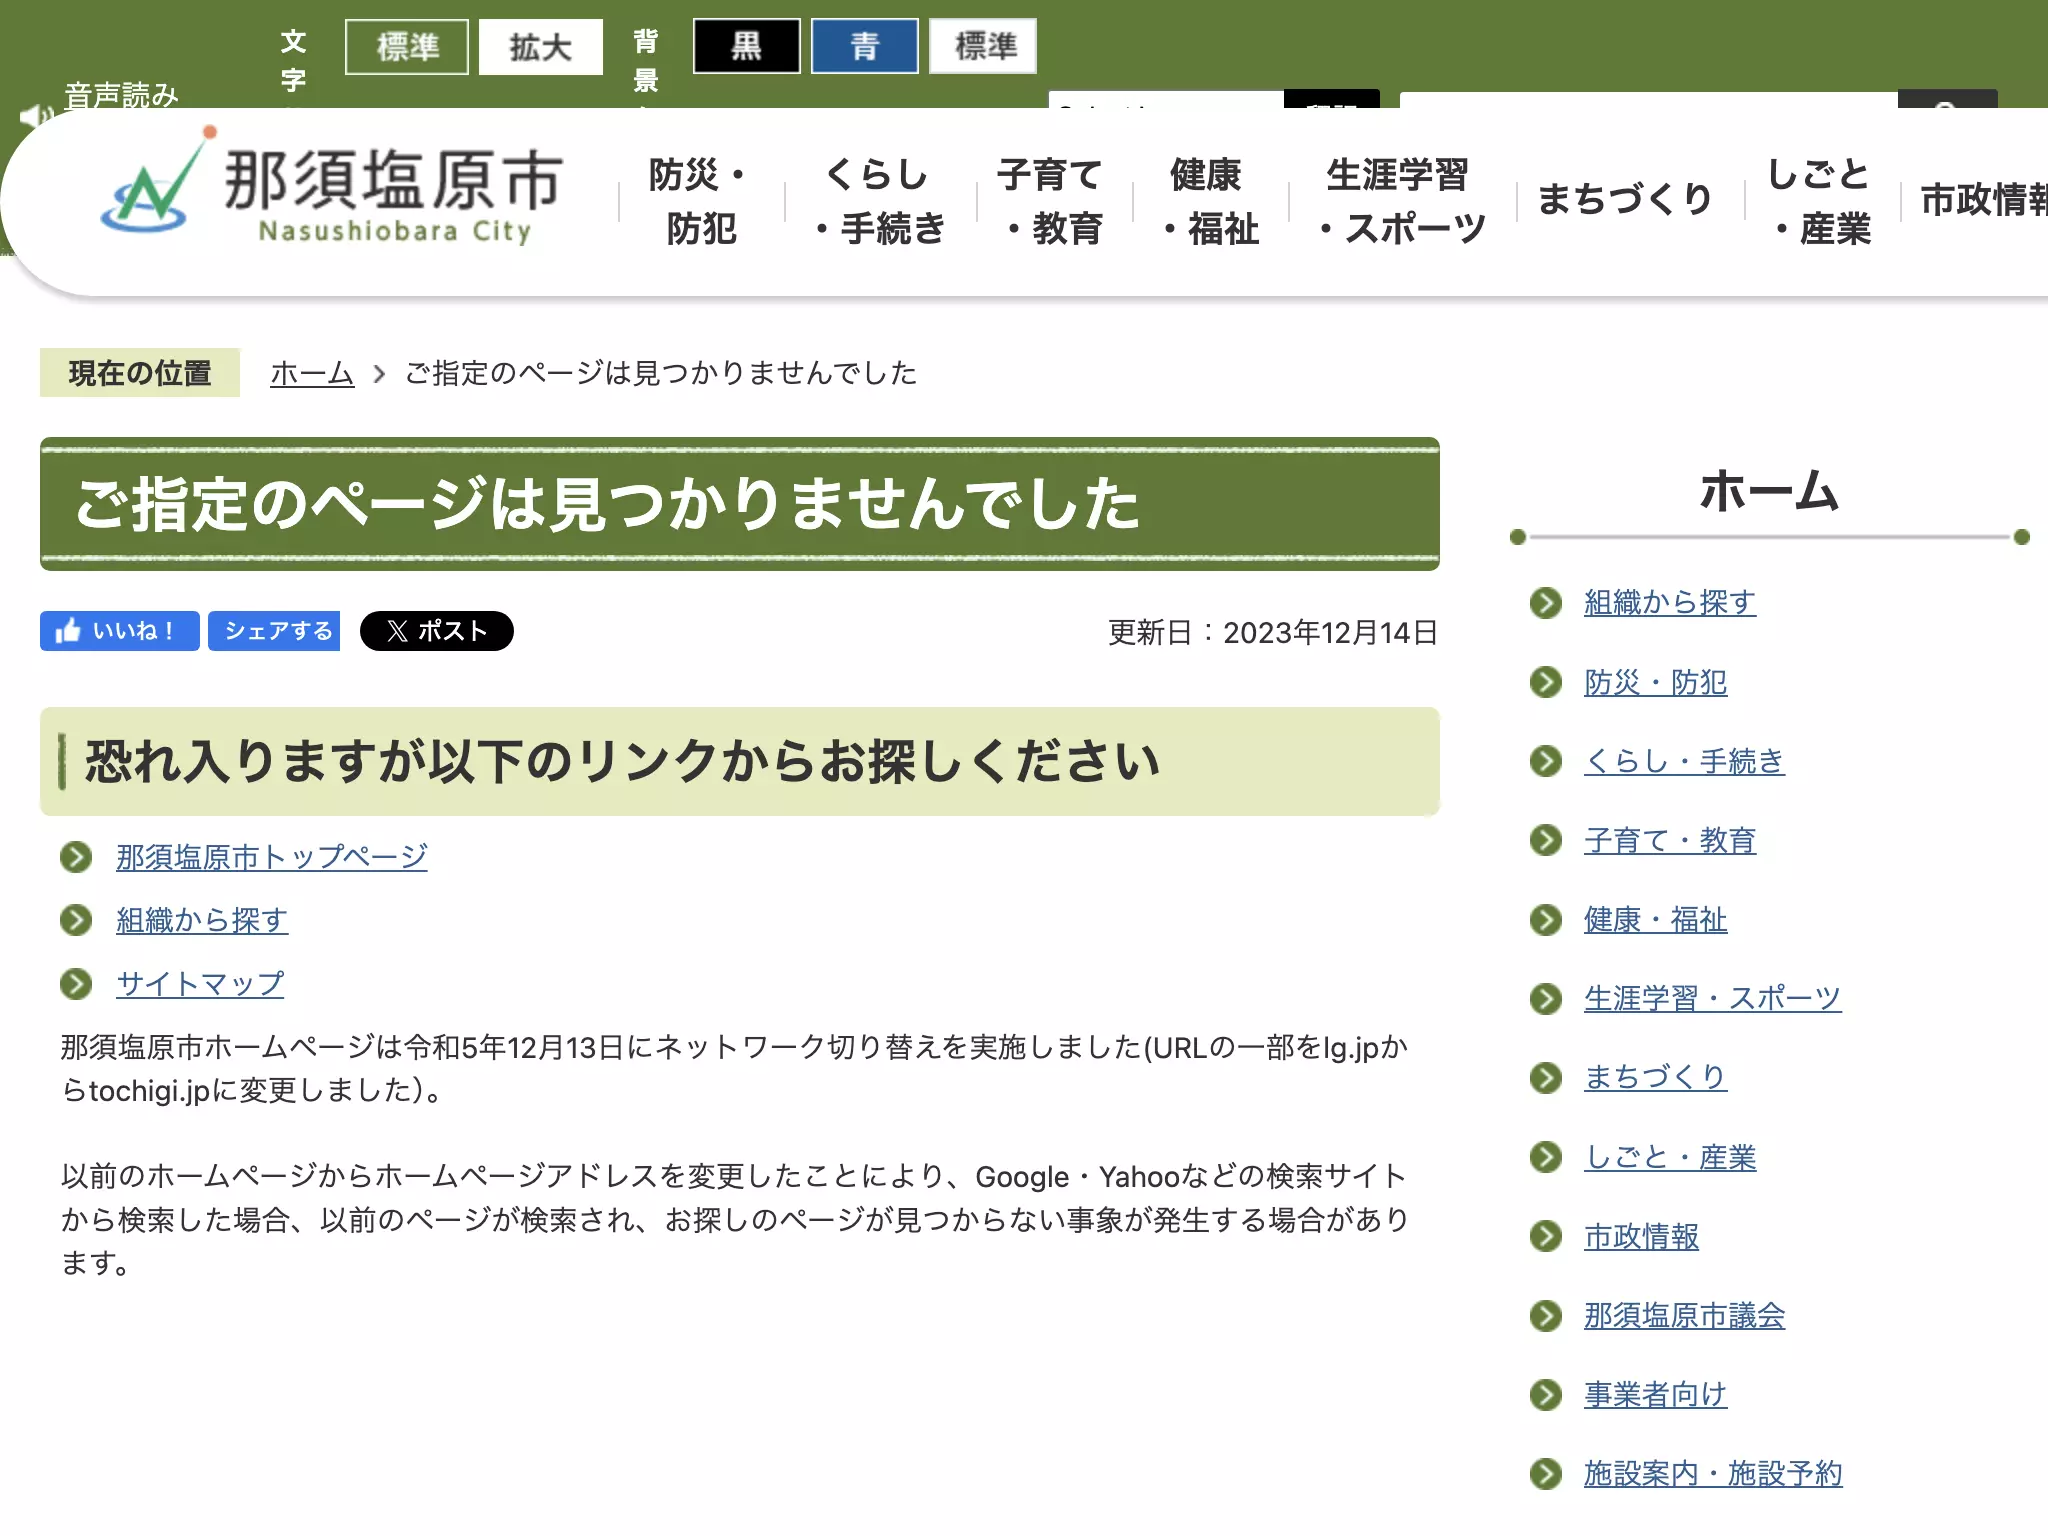Open sidebar 市政情報 link
This screenshot has width=2048, height=1536.
(1641, 1237)
